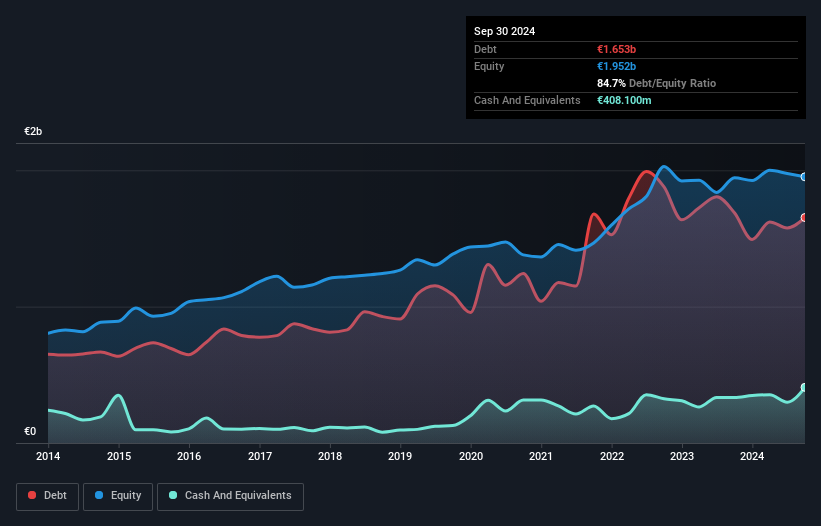Click the 2018 x-axis label

point(330,456)
